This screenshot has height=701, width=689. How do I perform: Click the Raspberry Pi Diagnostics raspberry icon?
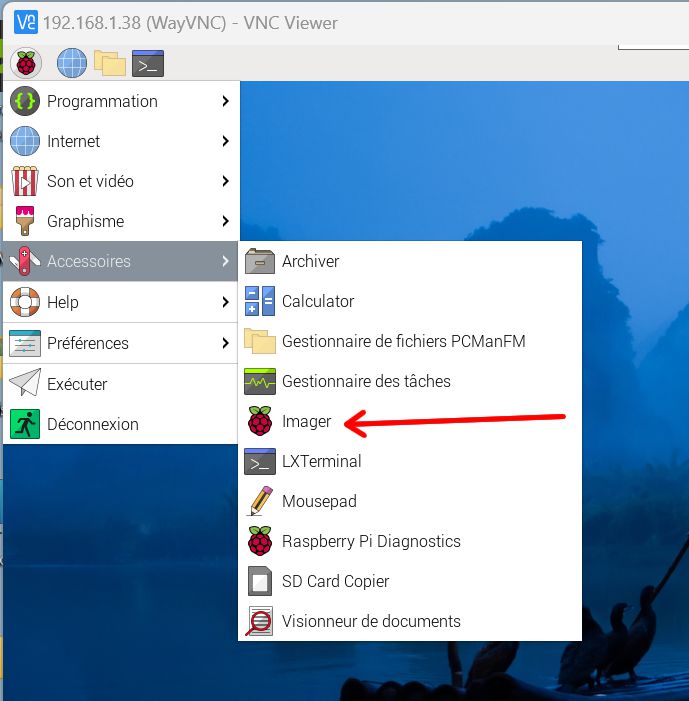tap(260, 541)
